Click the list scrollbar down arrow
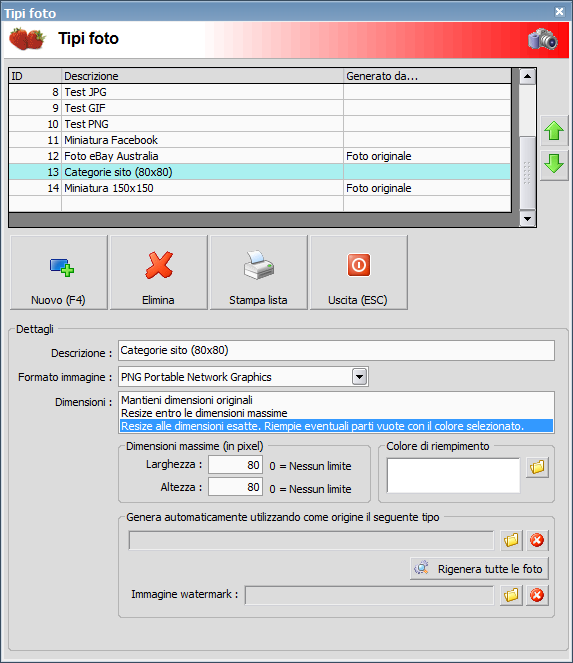This screenshot has width=573, height=663. coord(527,219)
